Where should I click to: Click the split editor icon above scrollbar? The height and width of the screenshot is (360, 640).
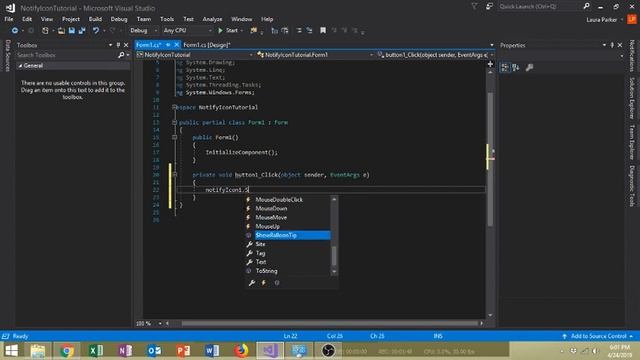pos(490,64)
